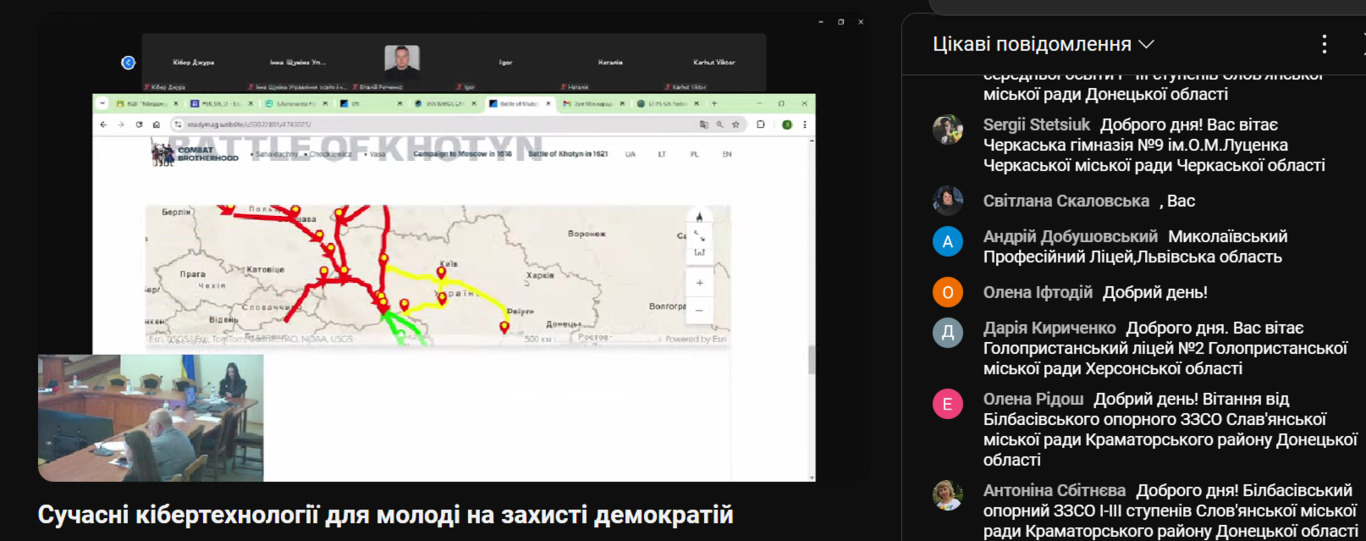The image size is (1366, 541).
Task: Zoom in the map with plus button
Action: tap(699, 283)
